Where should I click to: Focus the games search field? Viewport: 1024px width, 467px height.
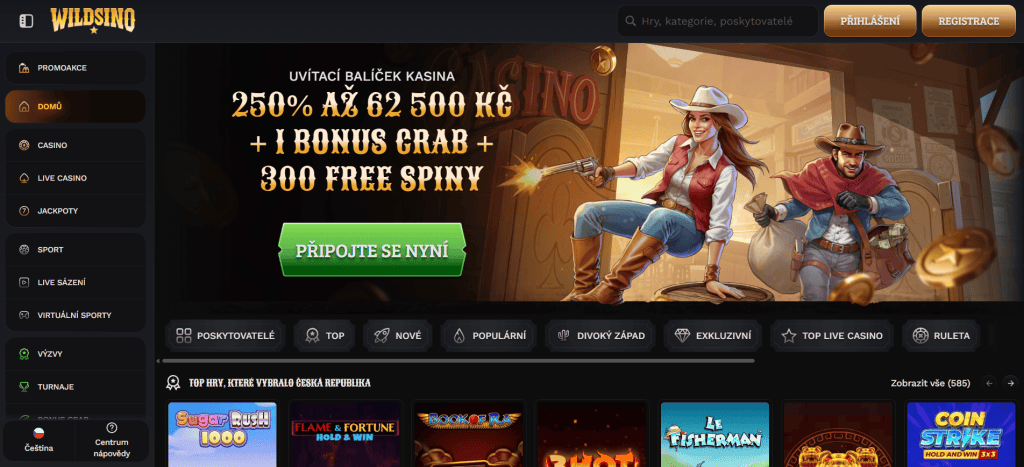tap(717, 21)
